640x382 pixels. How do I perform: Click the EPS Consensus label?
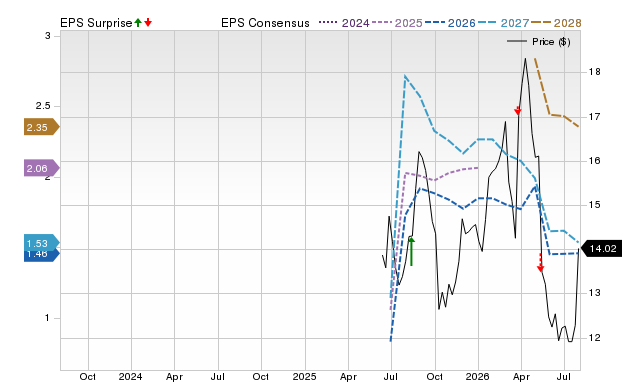[x=265, y=23]
